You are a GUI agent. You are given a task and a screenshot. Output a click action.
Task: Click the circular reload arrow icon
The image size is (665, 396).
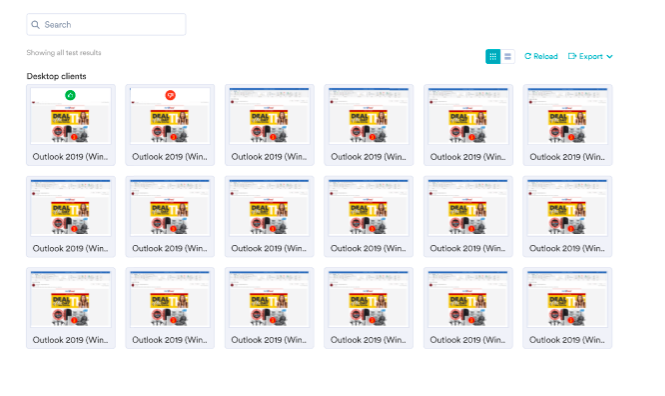tap(528, 56)
